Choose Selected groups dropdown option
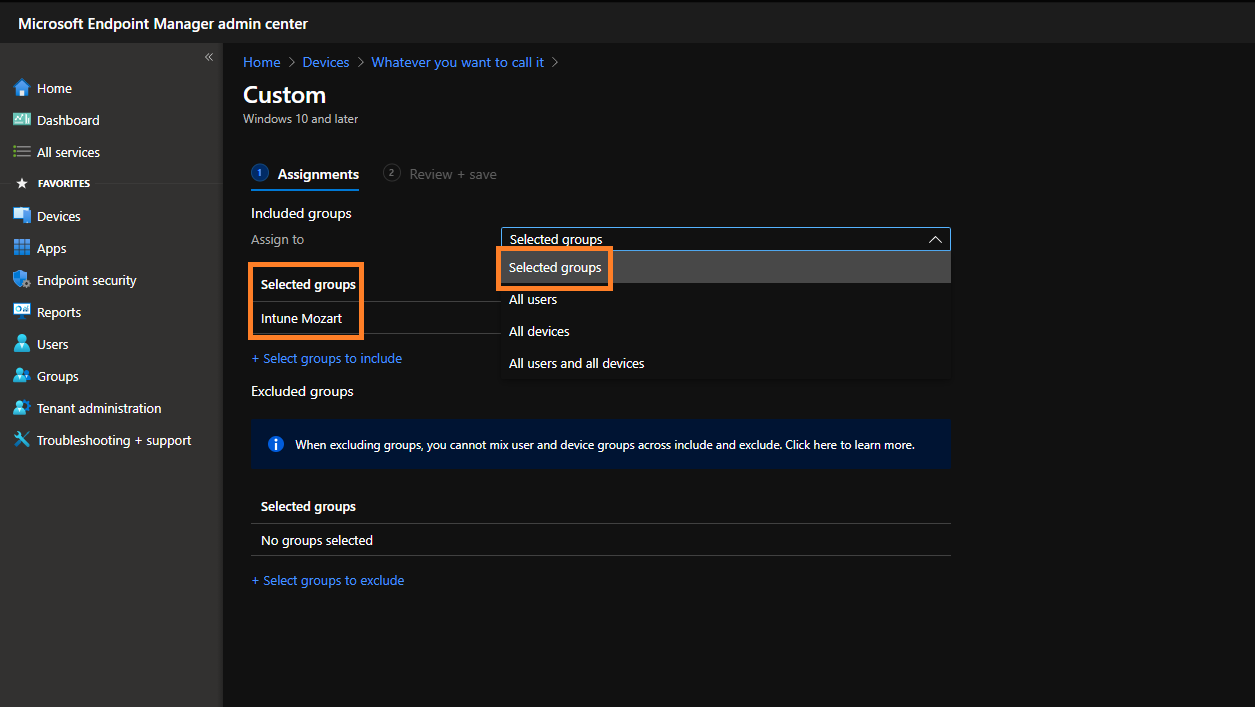Image resolution: width=1256 pixels, height=708 pixels. pos(726,267)
